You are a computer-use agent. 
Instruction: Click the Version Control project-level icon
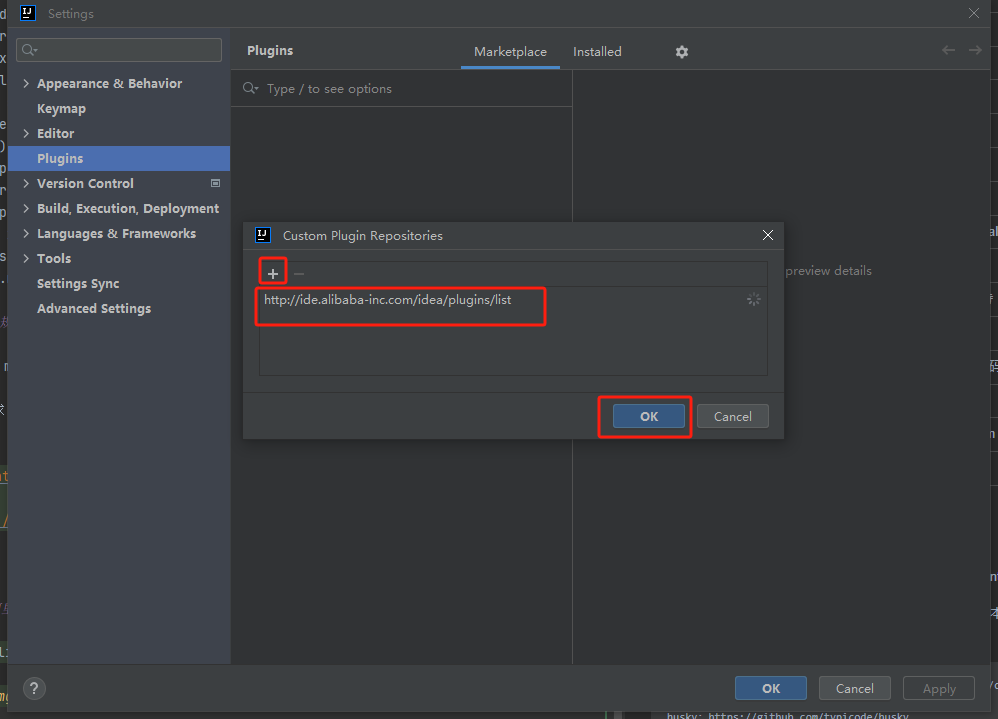click(x=215, y=184)
